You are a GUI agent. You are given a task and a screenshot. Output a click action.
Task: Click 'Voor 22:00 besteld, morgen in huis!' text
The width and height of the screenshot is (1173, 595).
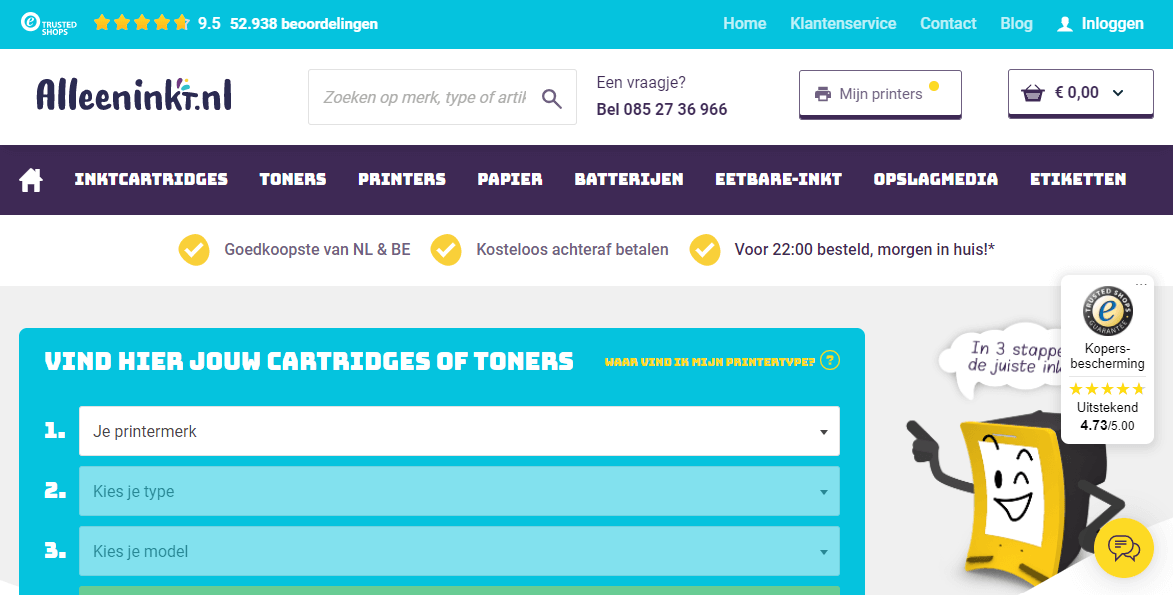coord(865,250)
